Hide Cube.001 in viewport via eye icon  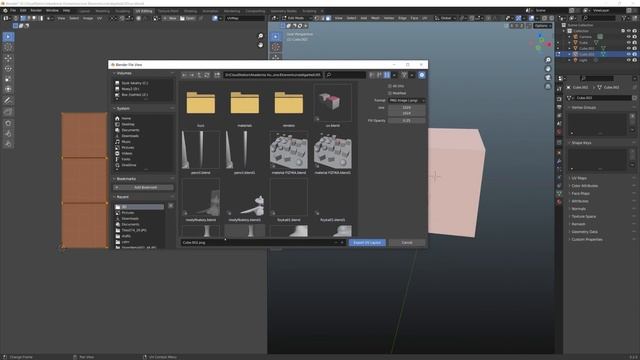pos(629,48)
